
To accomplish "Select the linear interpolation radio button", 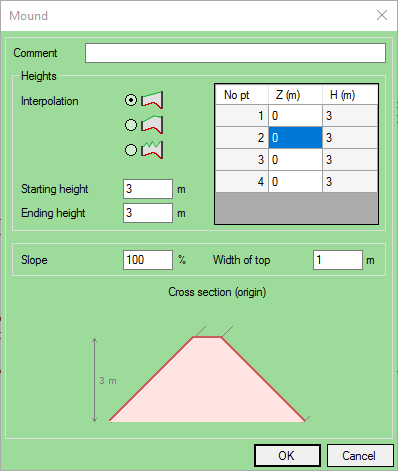I will [131, 100].
